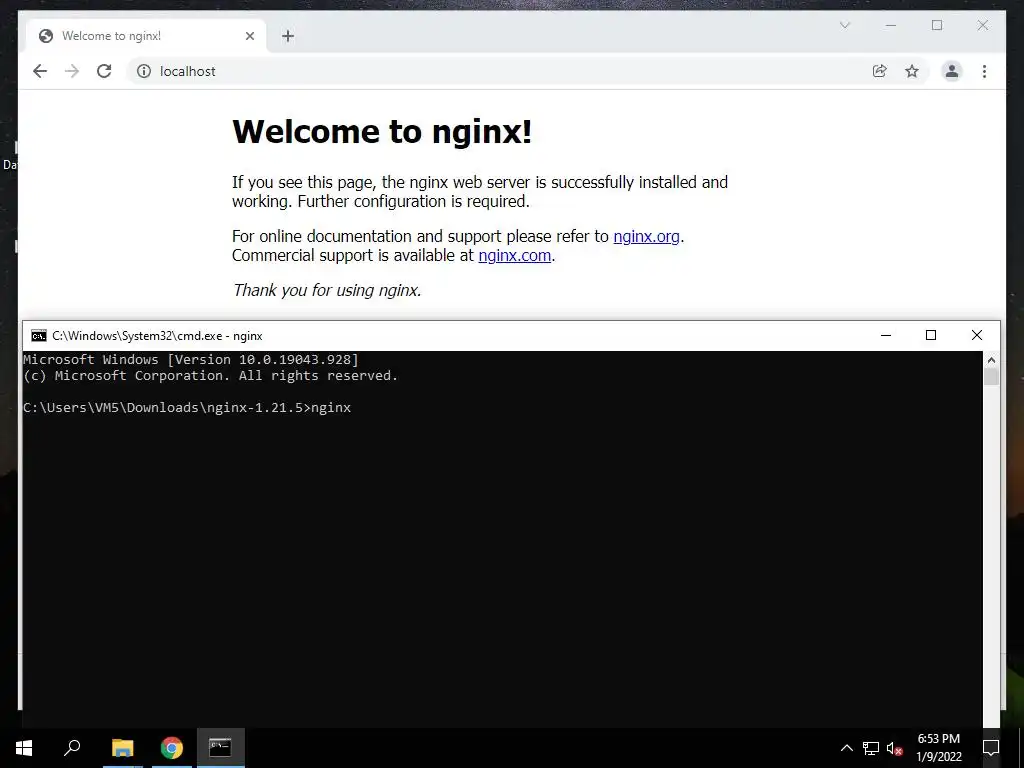Screen dimensions: 1024x768
Task: Click the cmd.exe title bar icon
Action: coord(39,336)
